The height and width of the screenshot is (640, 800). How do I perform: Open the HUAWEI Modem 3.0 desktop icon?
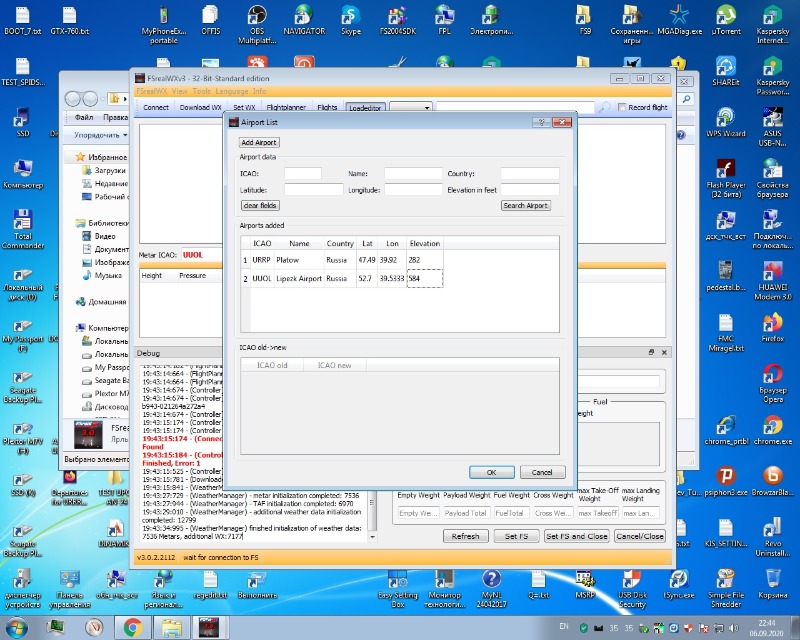point(772,280)
